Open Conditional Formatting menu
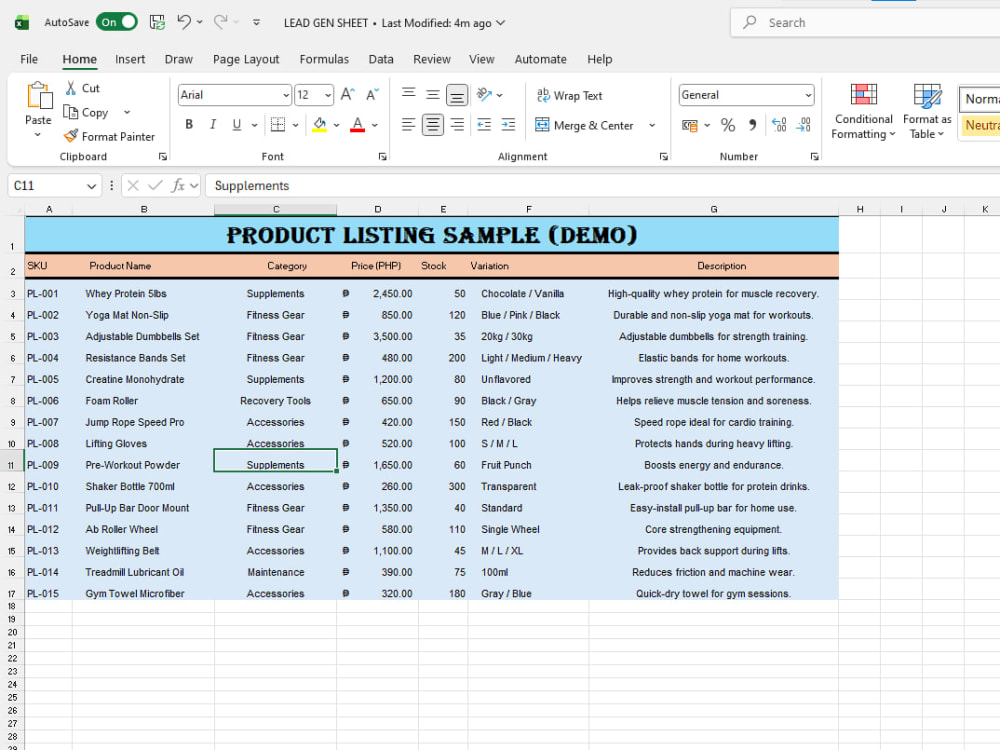This screenshot has width=1000, height=750. click(864, 112)
